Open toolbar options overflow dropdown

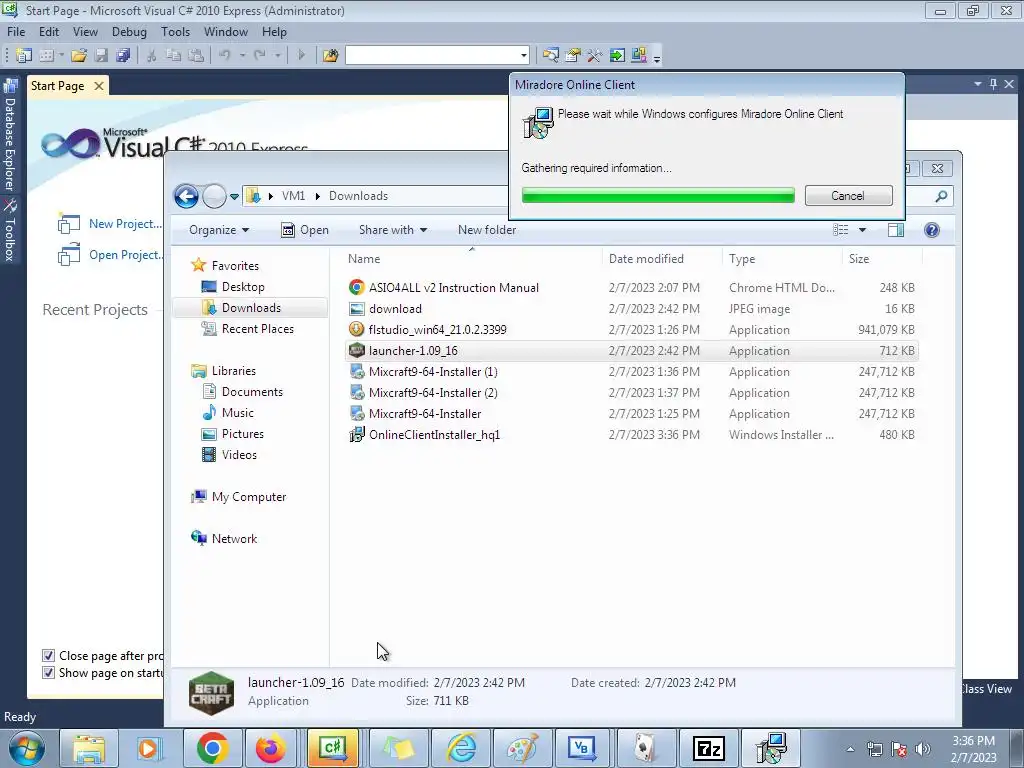coord(657,58)
